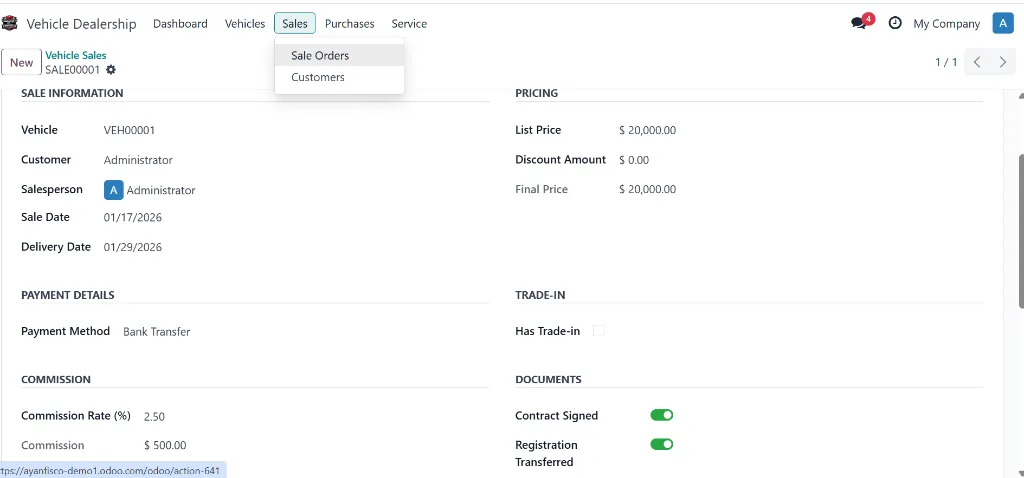Open the gear actions menu beside SALE00001
Screen dimensions: 1024x478
point(111,70)
